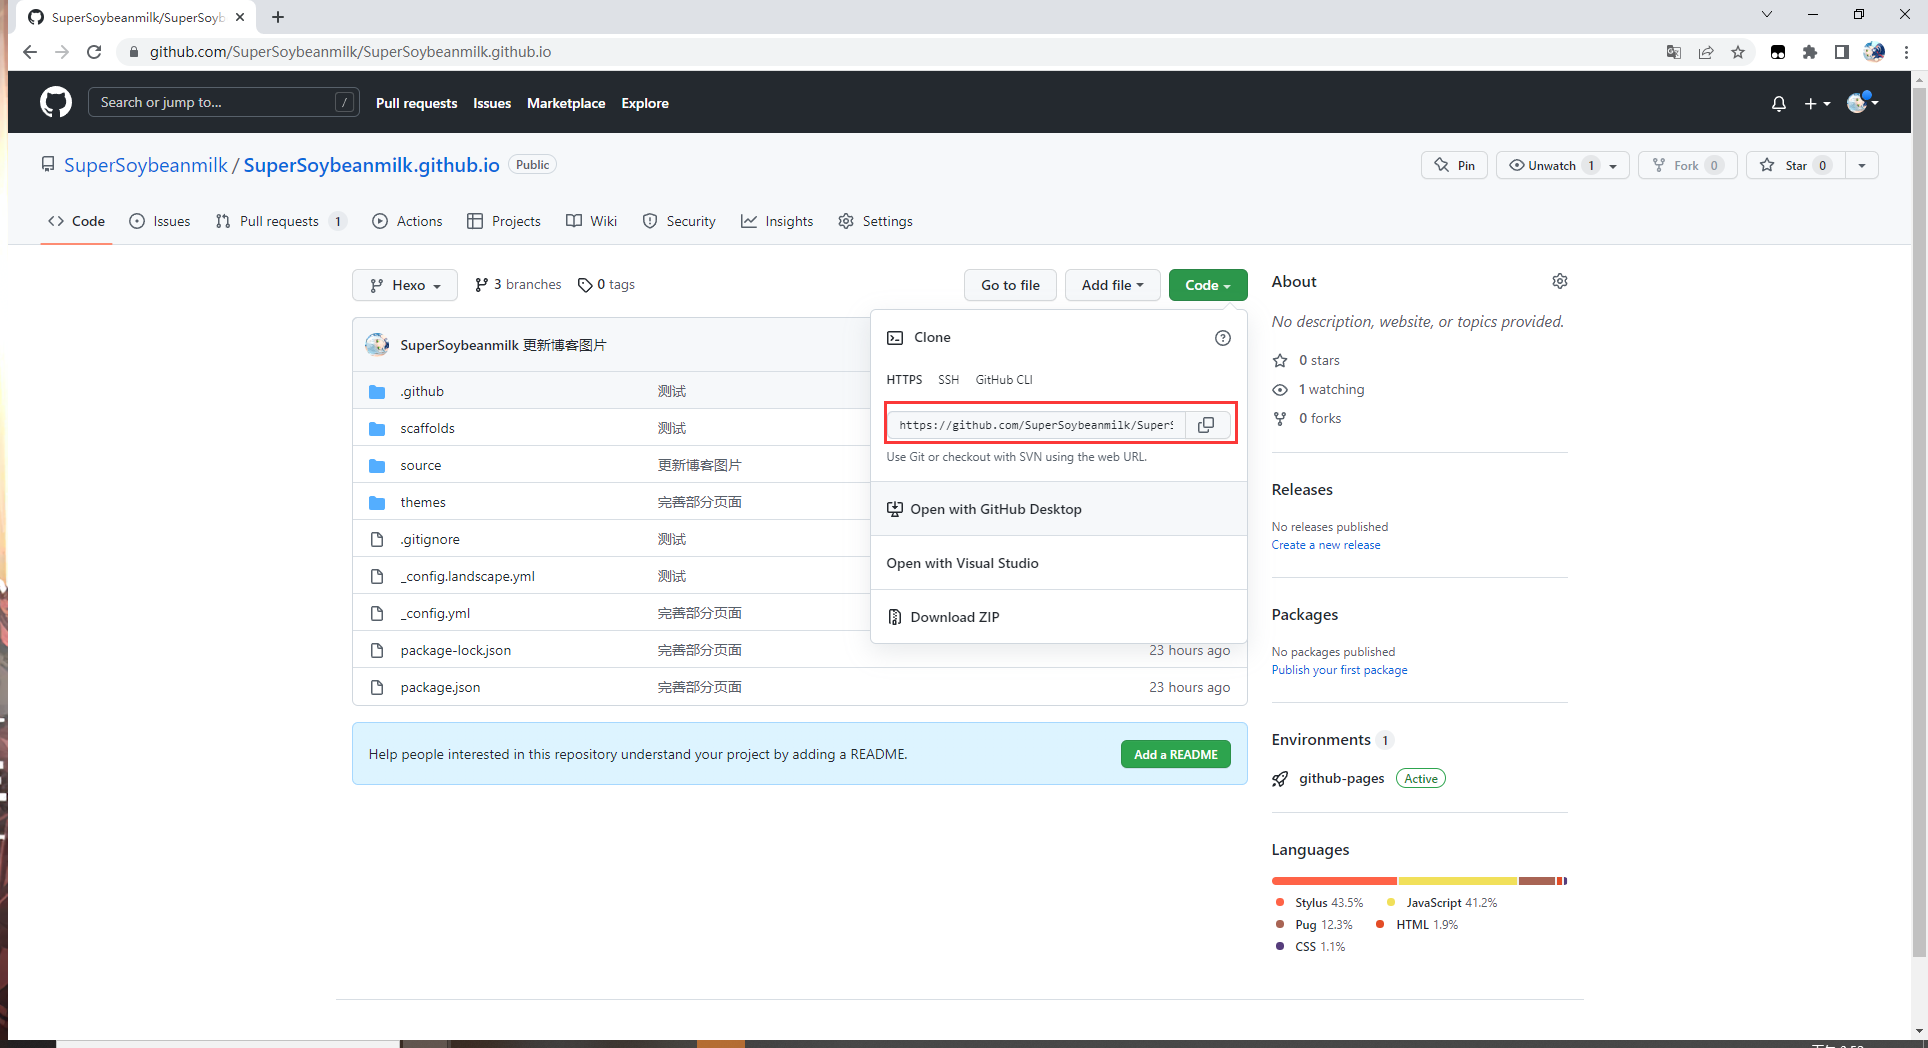Screen dimensions: 1928x1048
Task: Click the Fork button
Action: tap(1687, 165)
